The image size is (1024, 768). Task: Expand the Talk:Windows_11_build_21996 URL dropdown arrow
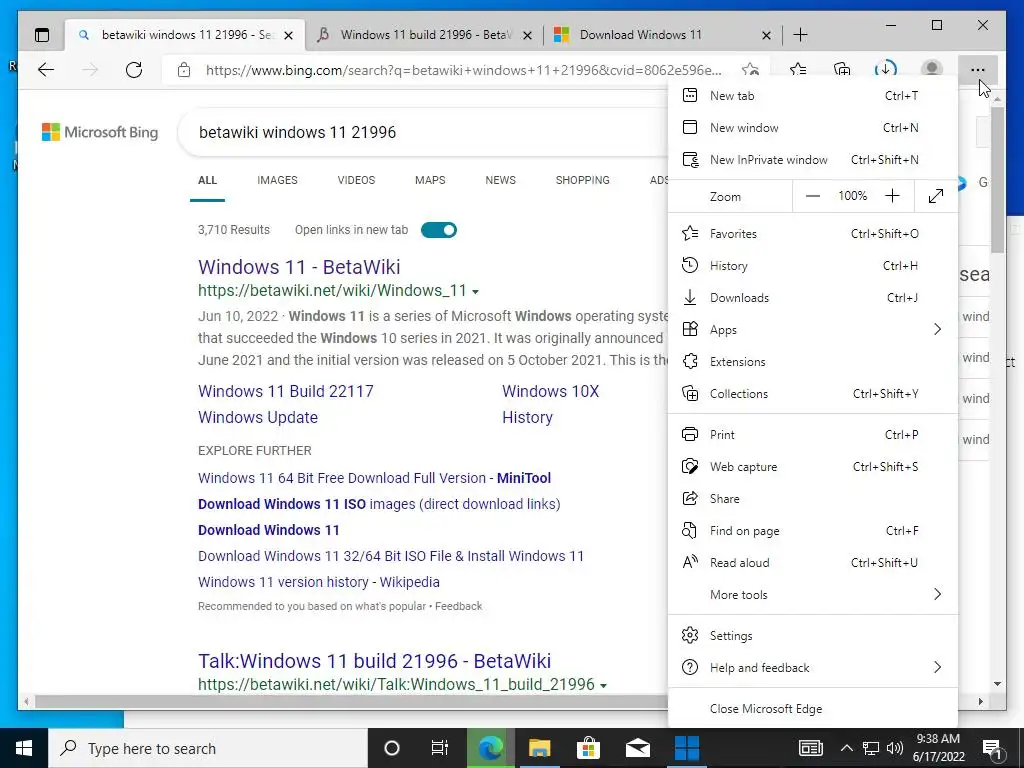603,686
